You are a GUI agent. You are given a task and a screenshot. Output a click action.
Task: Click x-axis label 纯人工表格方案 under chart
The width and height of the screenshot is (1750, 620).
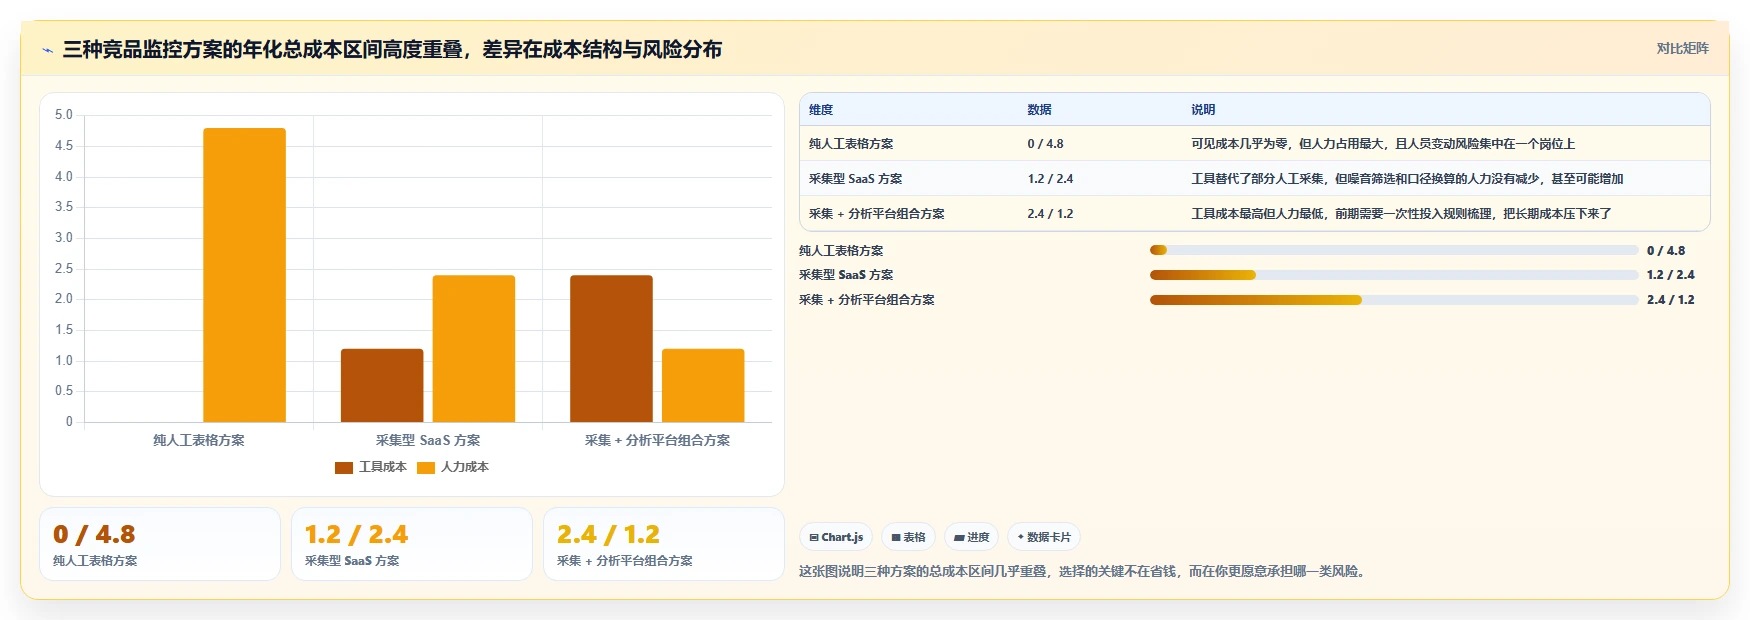[199, 440]
